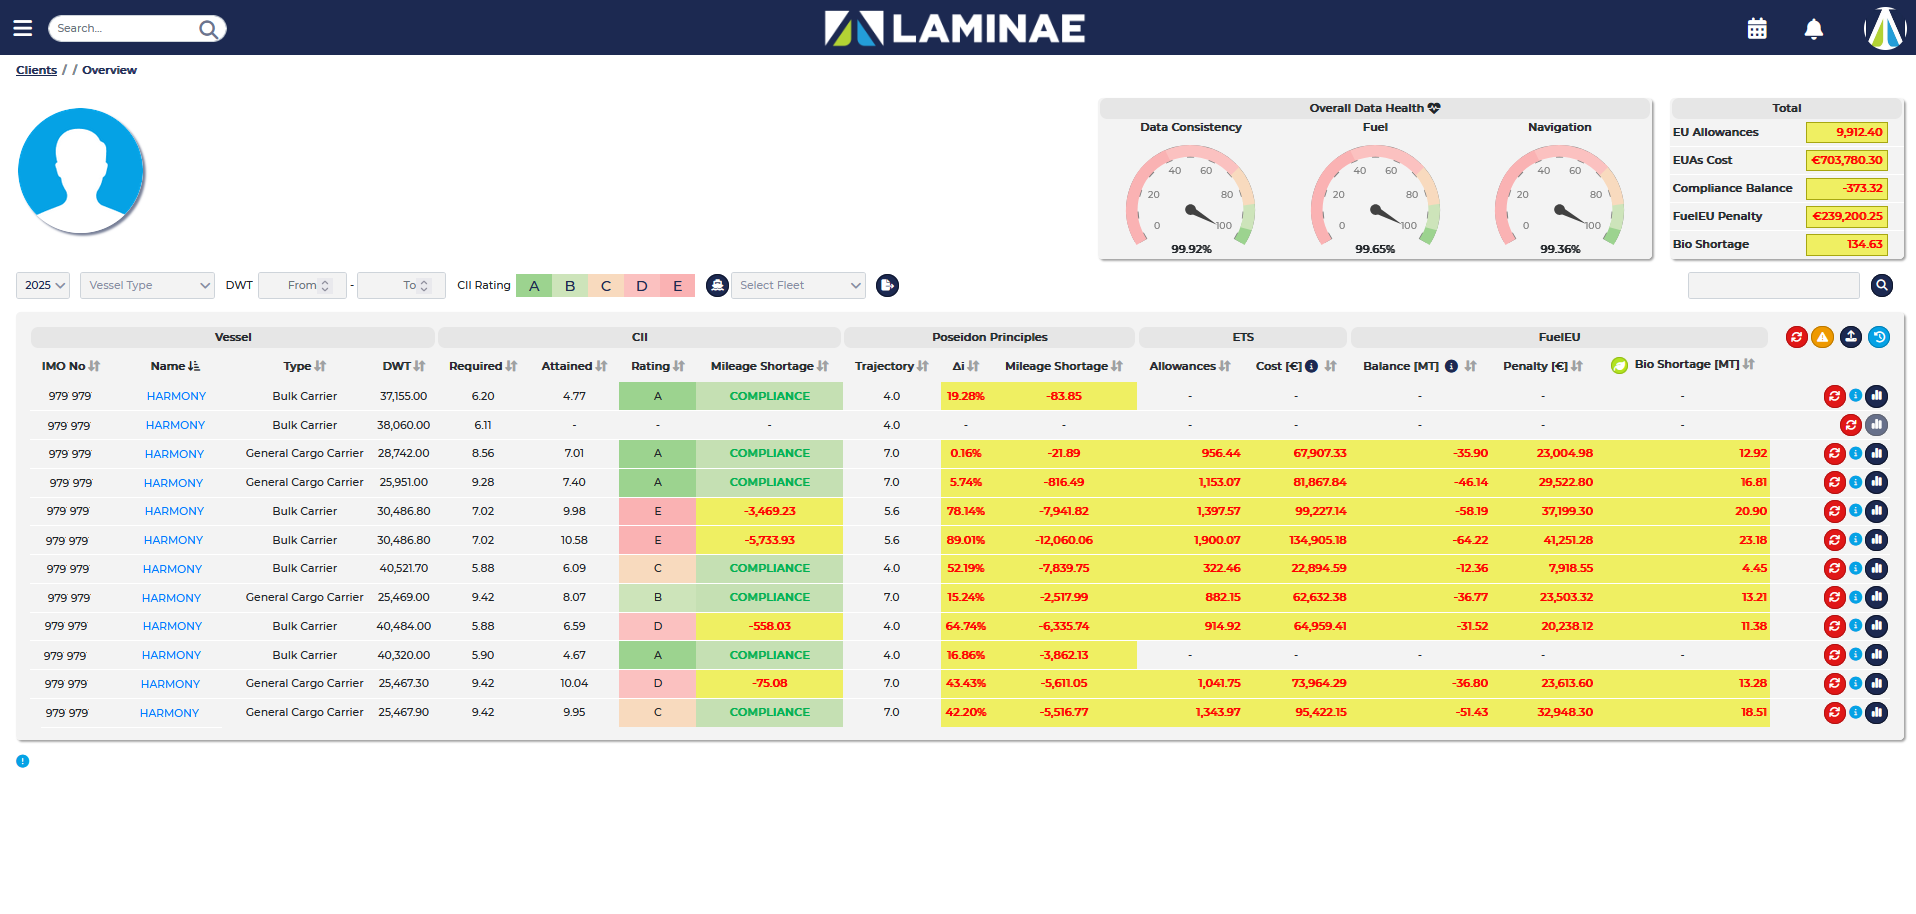Screen dimensions: 1916x914
Task: Click the orange warning triangle icon
Action: (1823, 337)
